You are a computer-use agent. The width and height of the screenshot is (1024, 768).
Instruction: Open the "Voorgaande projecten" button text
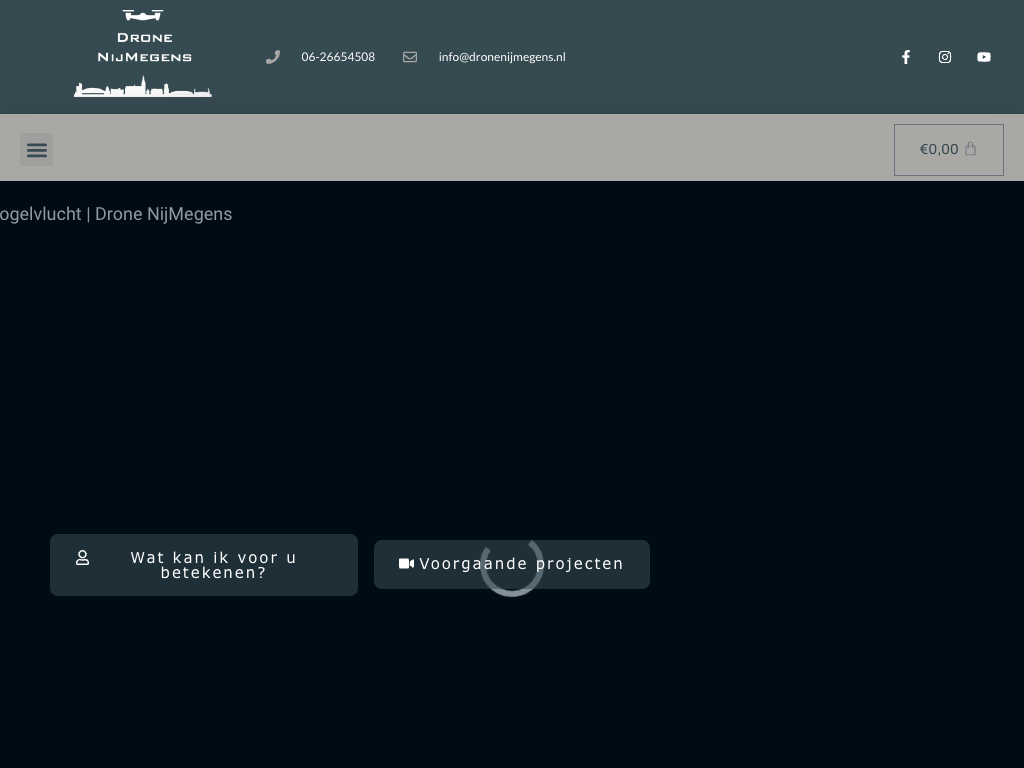(521, 564)
